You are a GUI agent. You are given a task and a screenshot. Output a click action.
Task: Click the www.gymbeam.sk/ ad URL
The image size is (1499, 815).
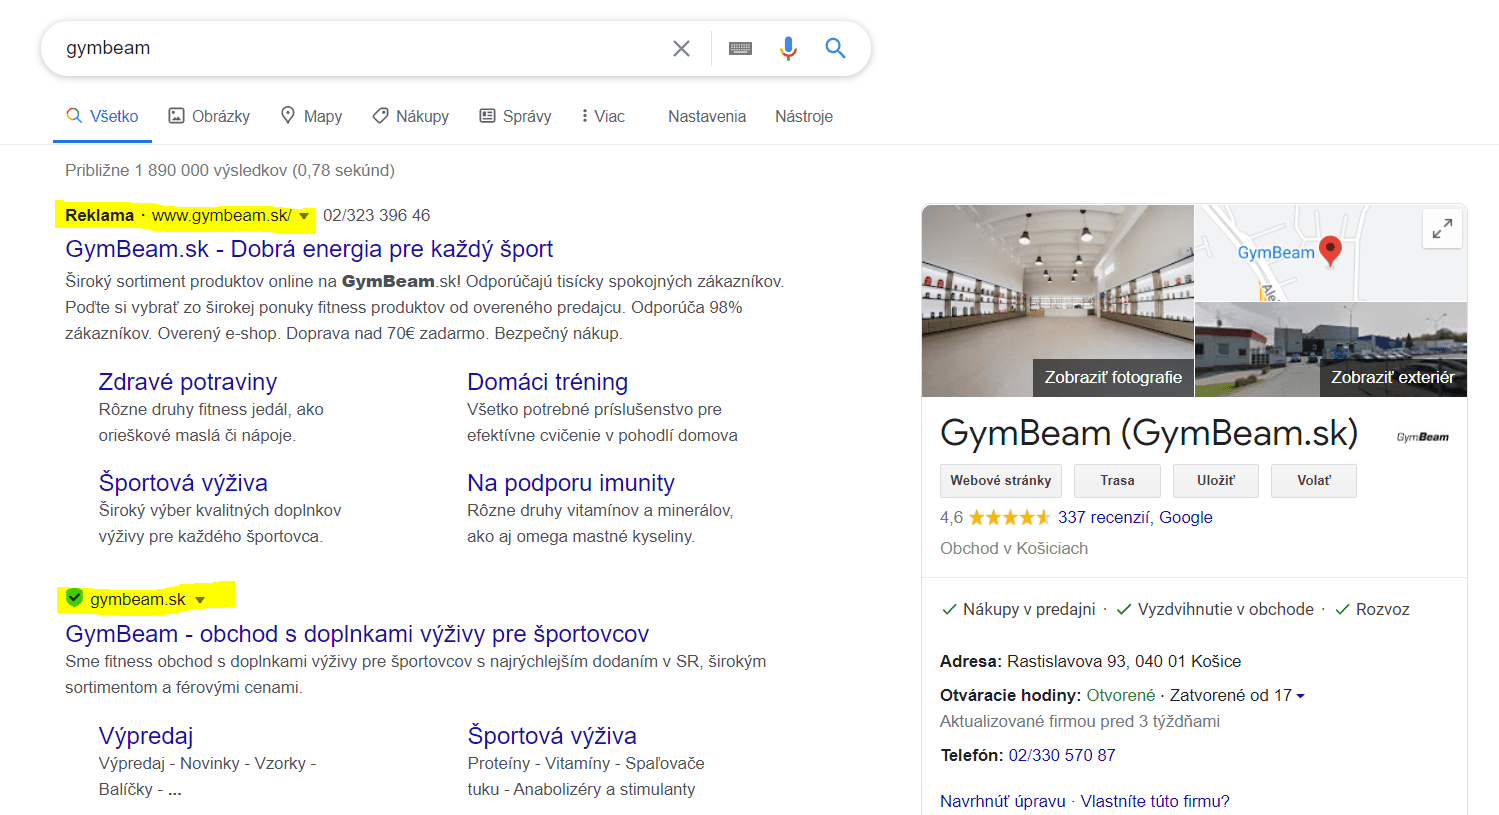(x=222, y=215)
